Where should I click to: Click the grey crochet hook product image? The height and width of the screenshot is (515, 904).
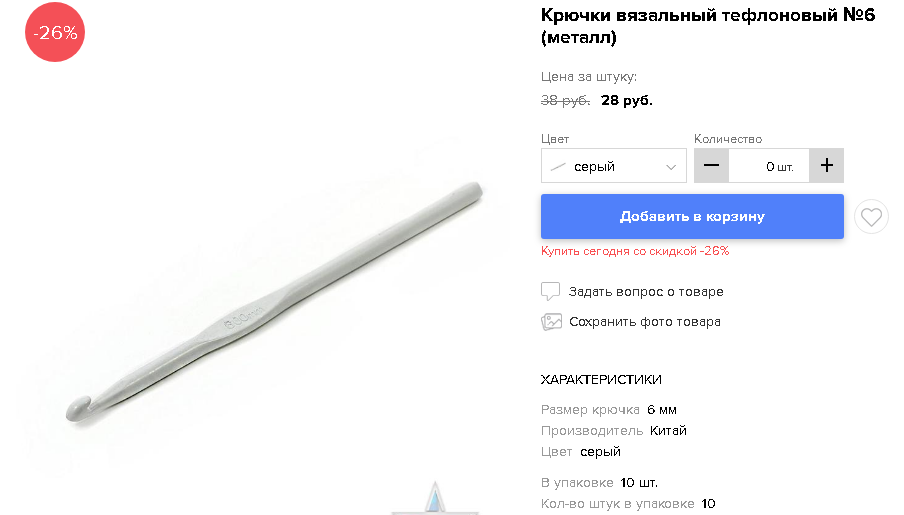click(x=274, y=302)
